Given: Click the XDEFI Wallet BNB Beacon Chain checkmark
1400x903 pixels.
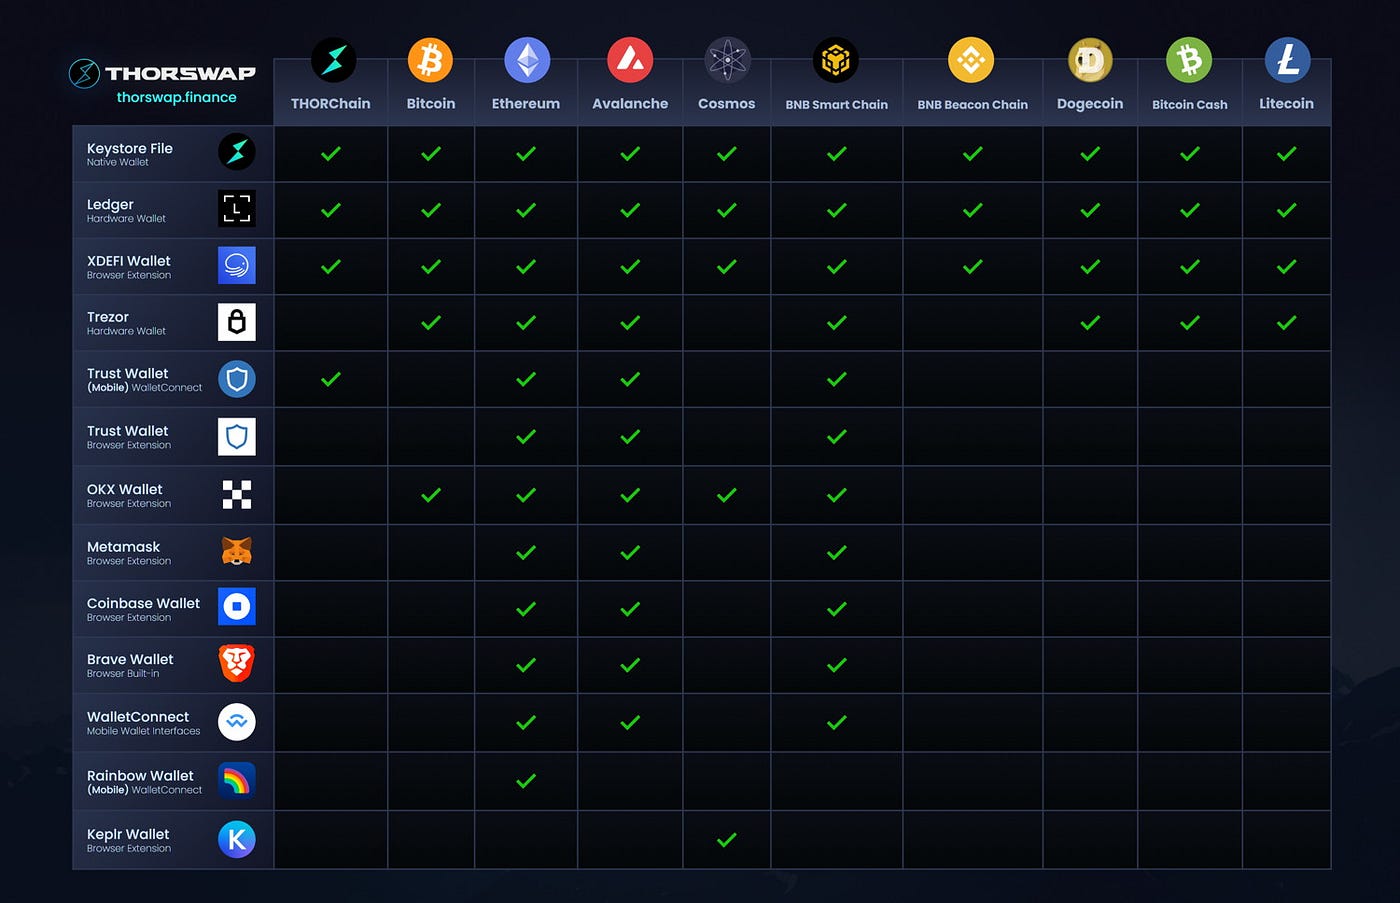Looking at the screenshot, I should (x=972, y=266).
